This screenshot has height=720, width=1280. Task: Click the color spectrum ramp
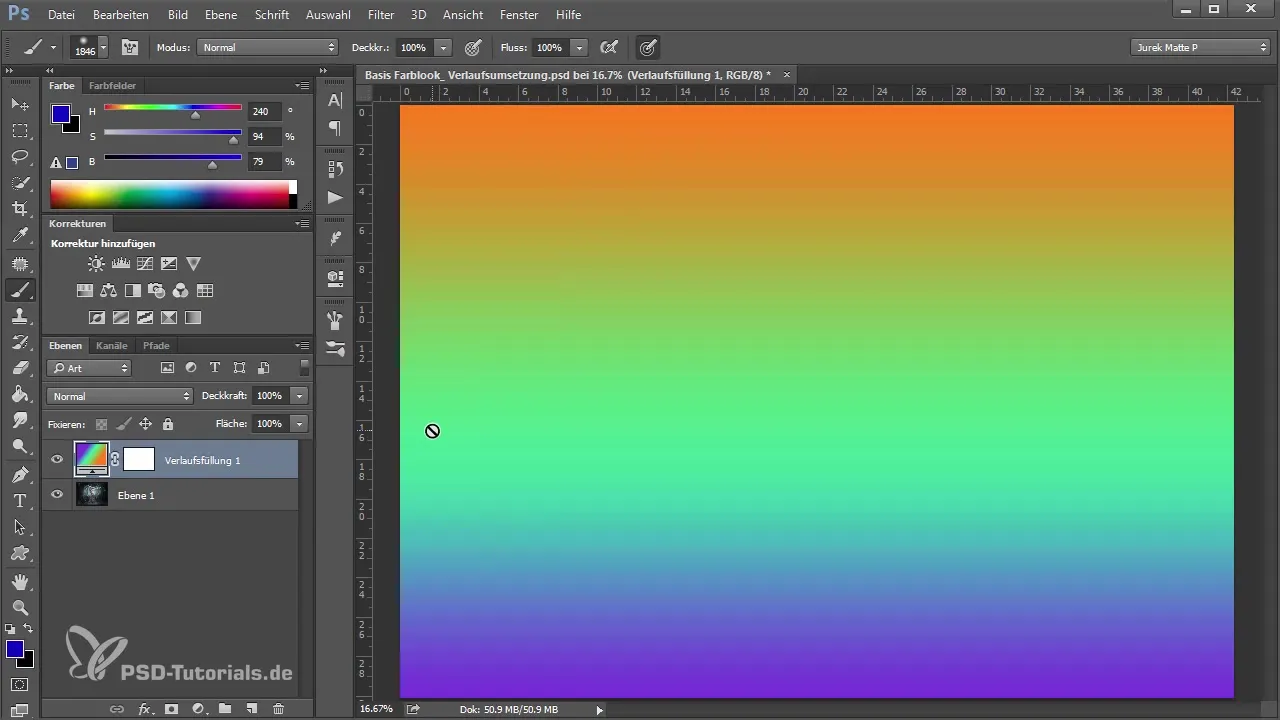173,194
